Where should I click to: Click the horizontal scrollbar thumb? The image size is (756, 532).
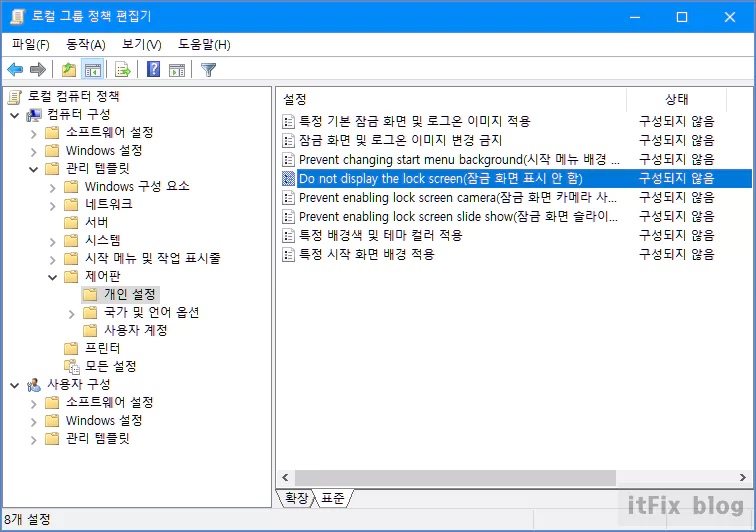coord(455,477)
